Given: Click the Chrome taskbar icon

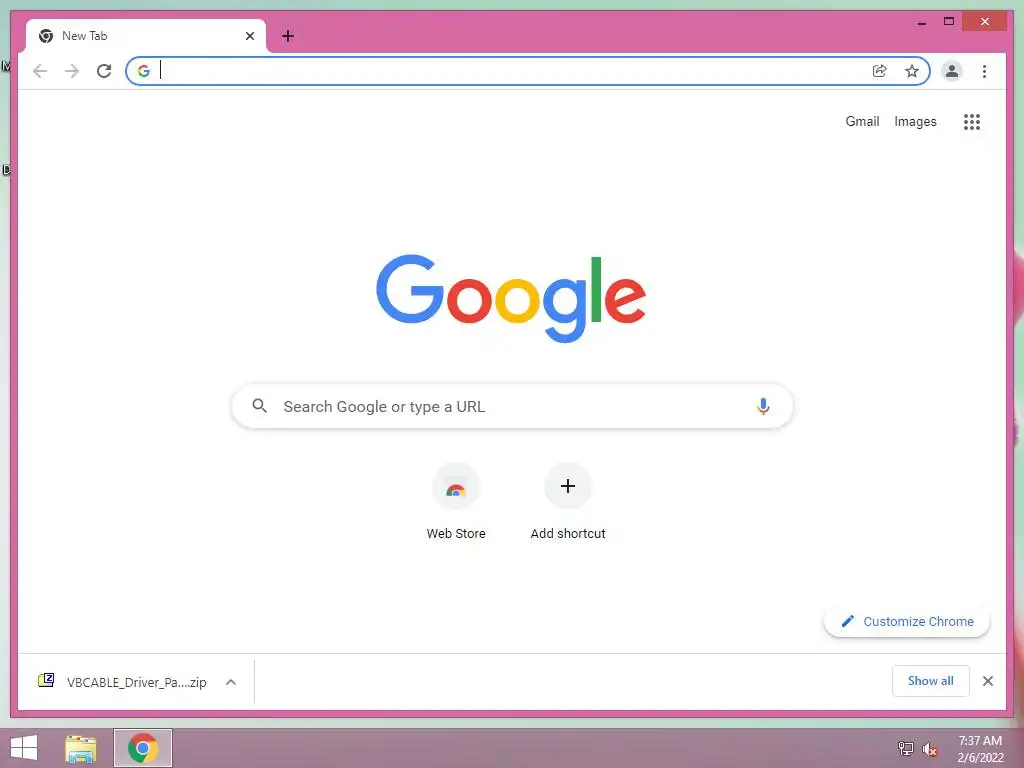Looking at the screenshot, I should 143,748.
